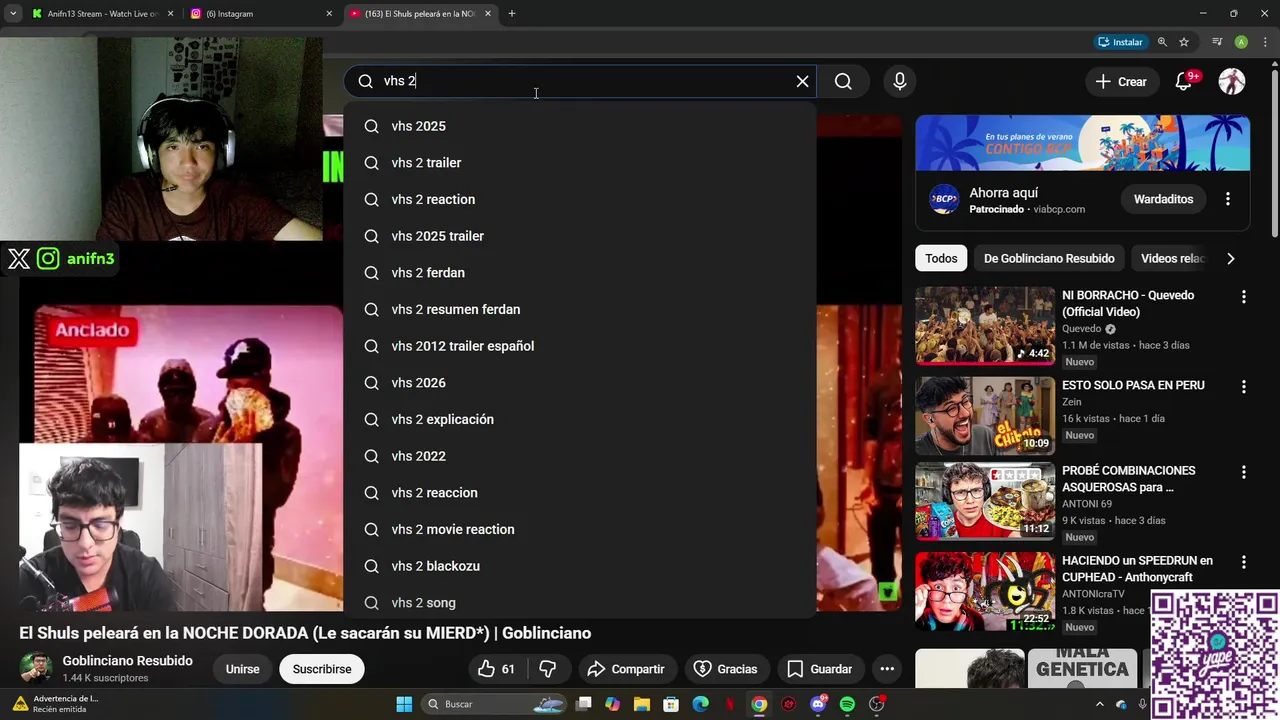Image resolution: width=1280 pixels, height=720 pixels.
Task: Open Discord from the taskbar
Action: pyautogui.click(x=818, y=704)
